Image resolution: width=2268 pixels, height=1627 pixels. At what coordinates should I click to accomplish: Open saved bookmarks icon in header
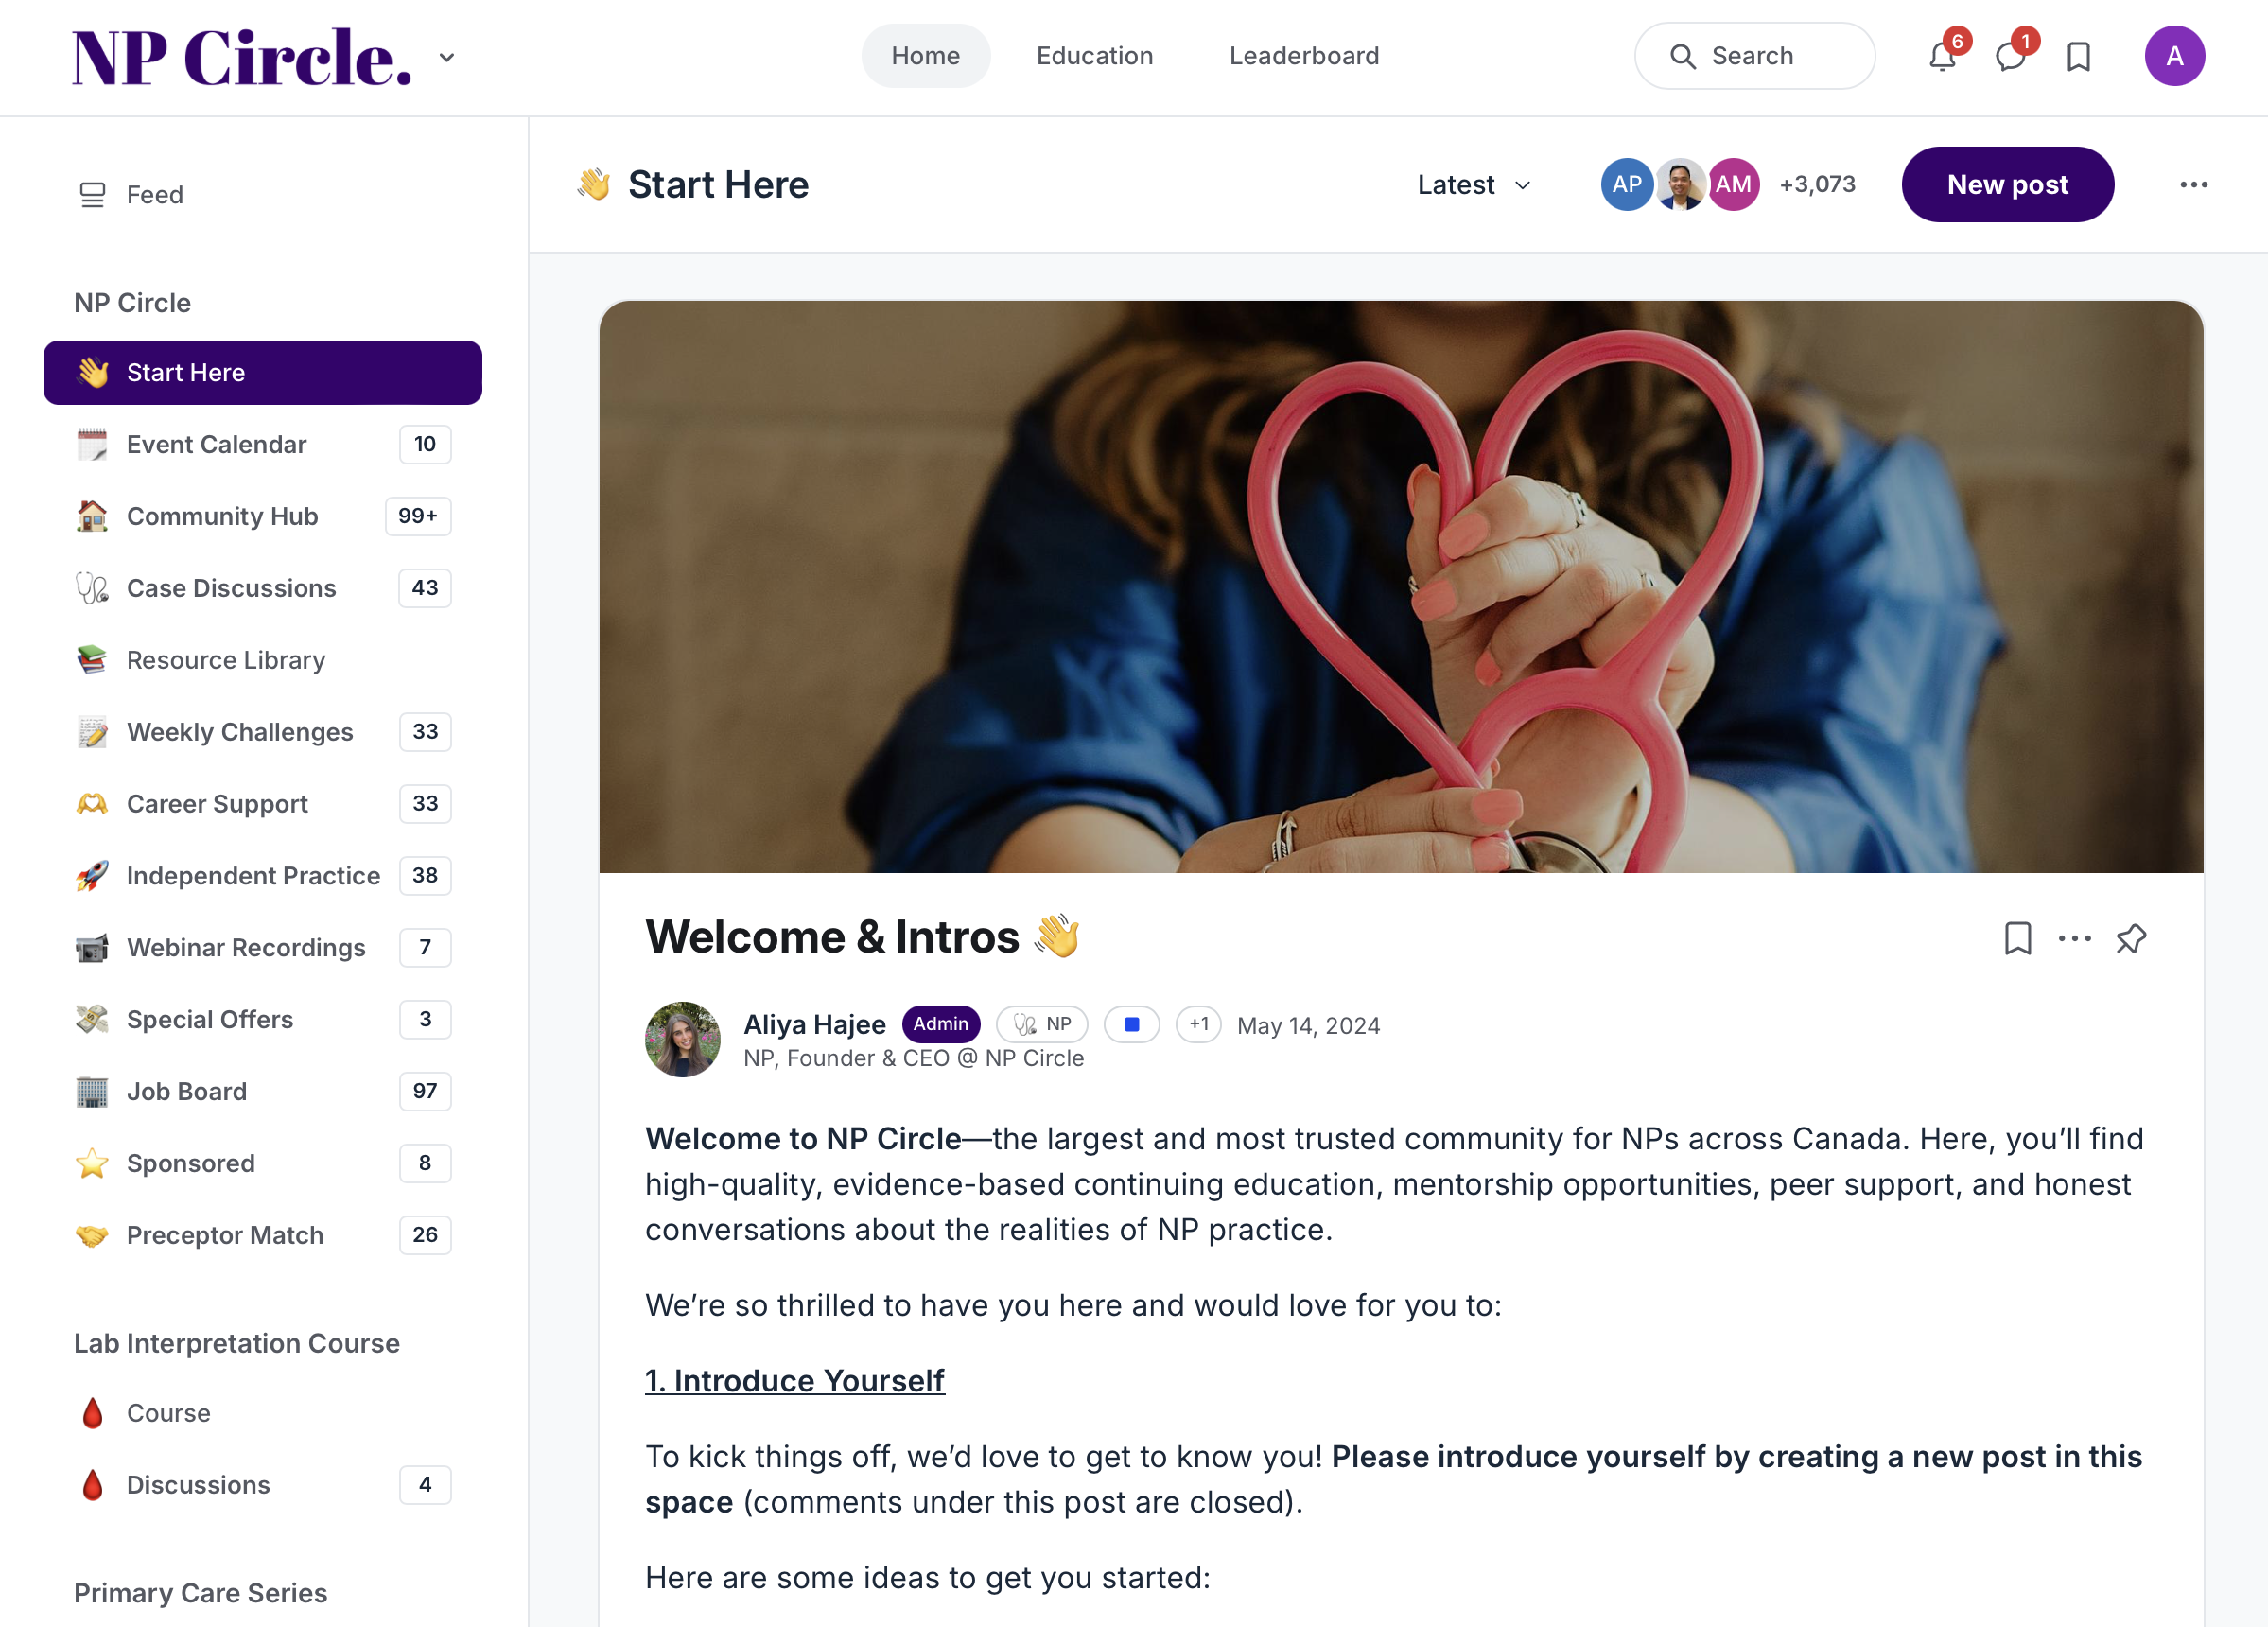tap(2078, 56)
